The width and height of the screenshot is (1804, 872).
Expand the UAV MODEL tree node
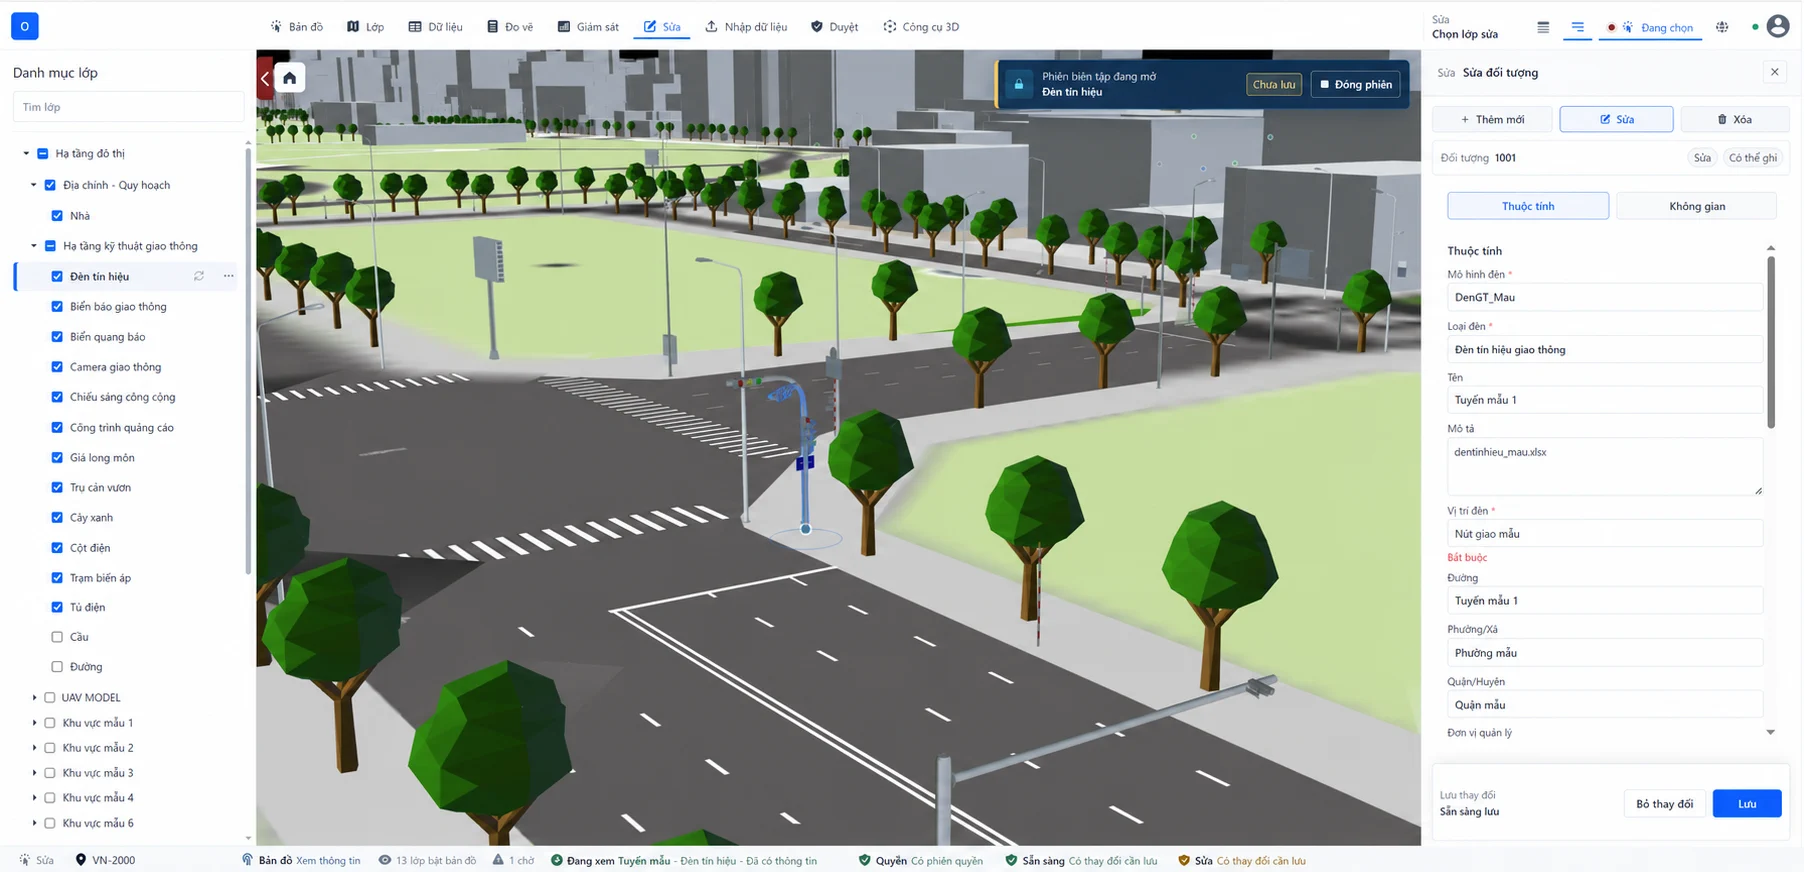pos(34,697)
